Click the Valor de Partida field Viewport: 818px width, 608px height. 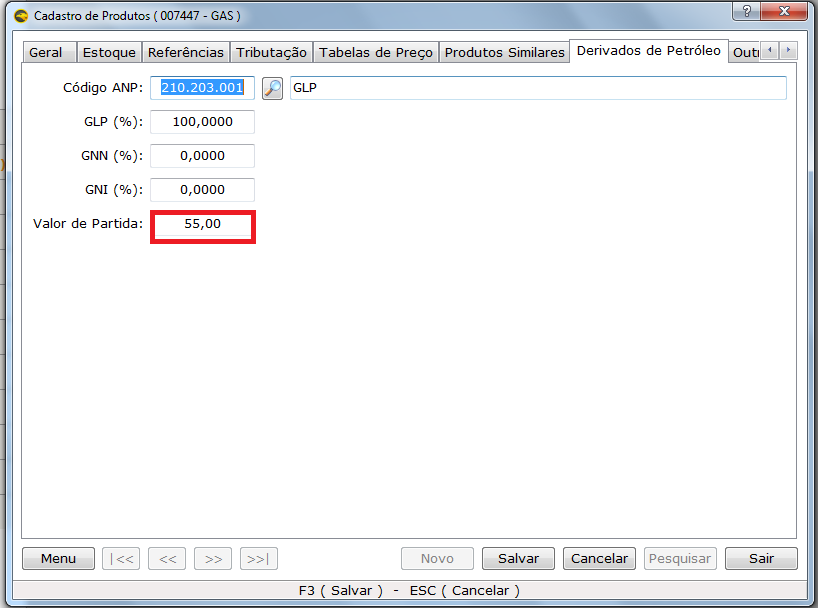pyautogui.click(x=202, y=225)
